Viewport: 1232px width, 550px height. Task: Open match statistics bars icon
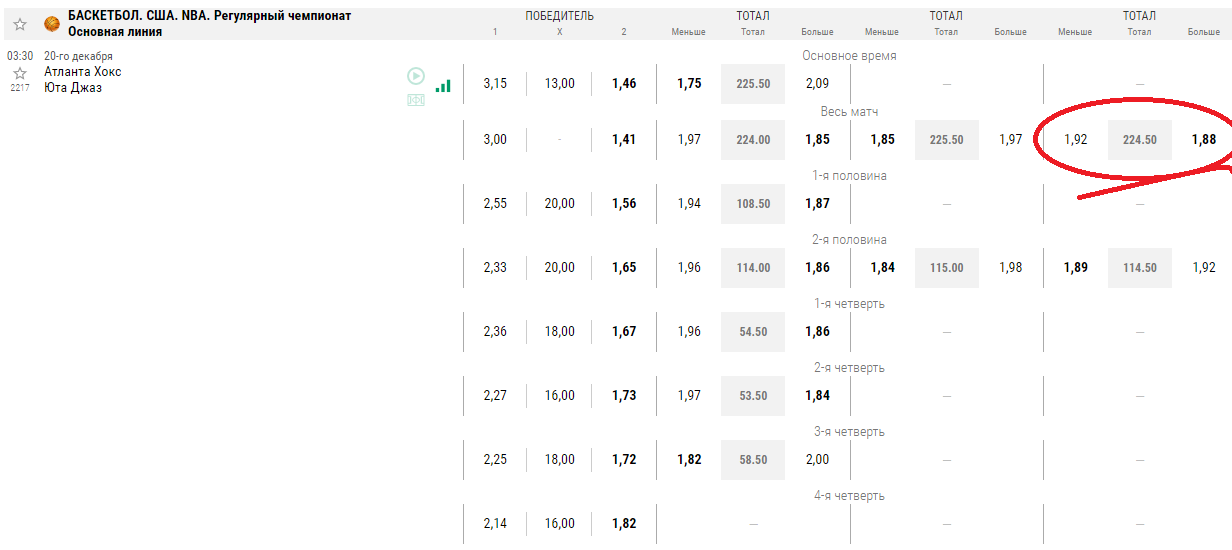443,87
